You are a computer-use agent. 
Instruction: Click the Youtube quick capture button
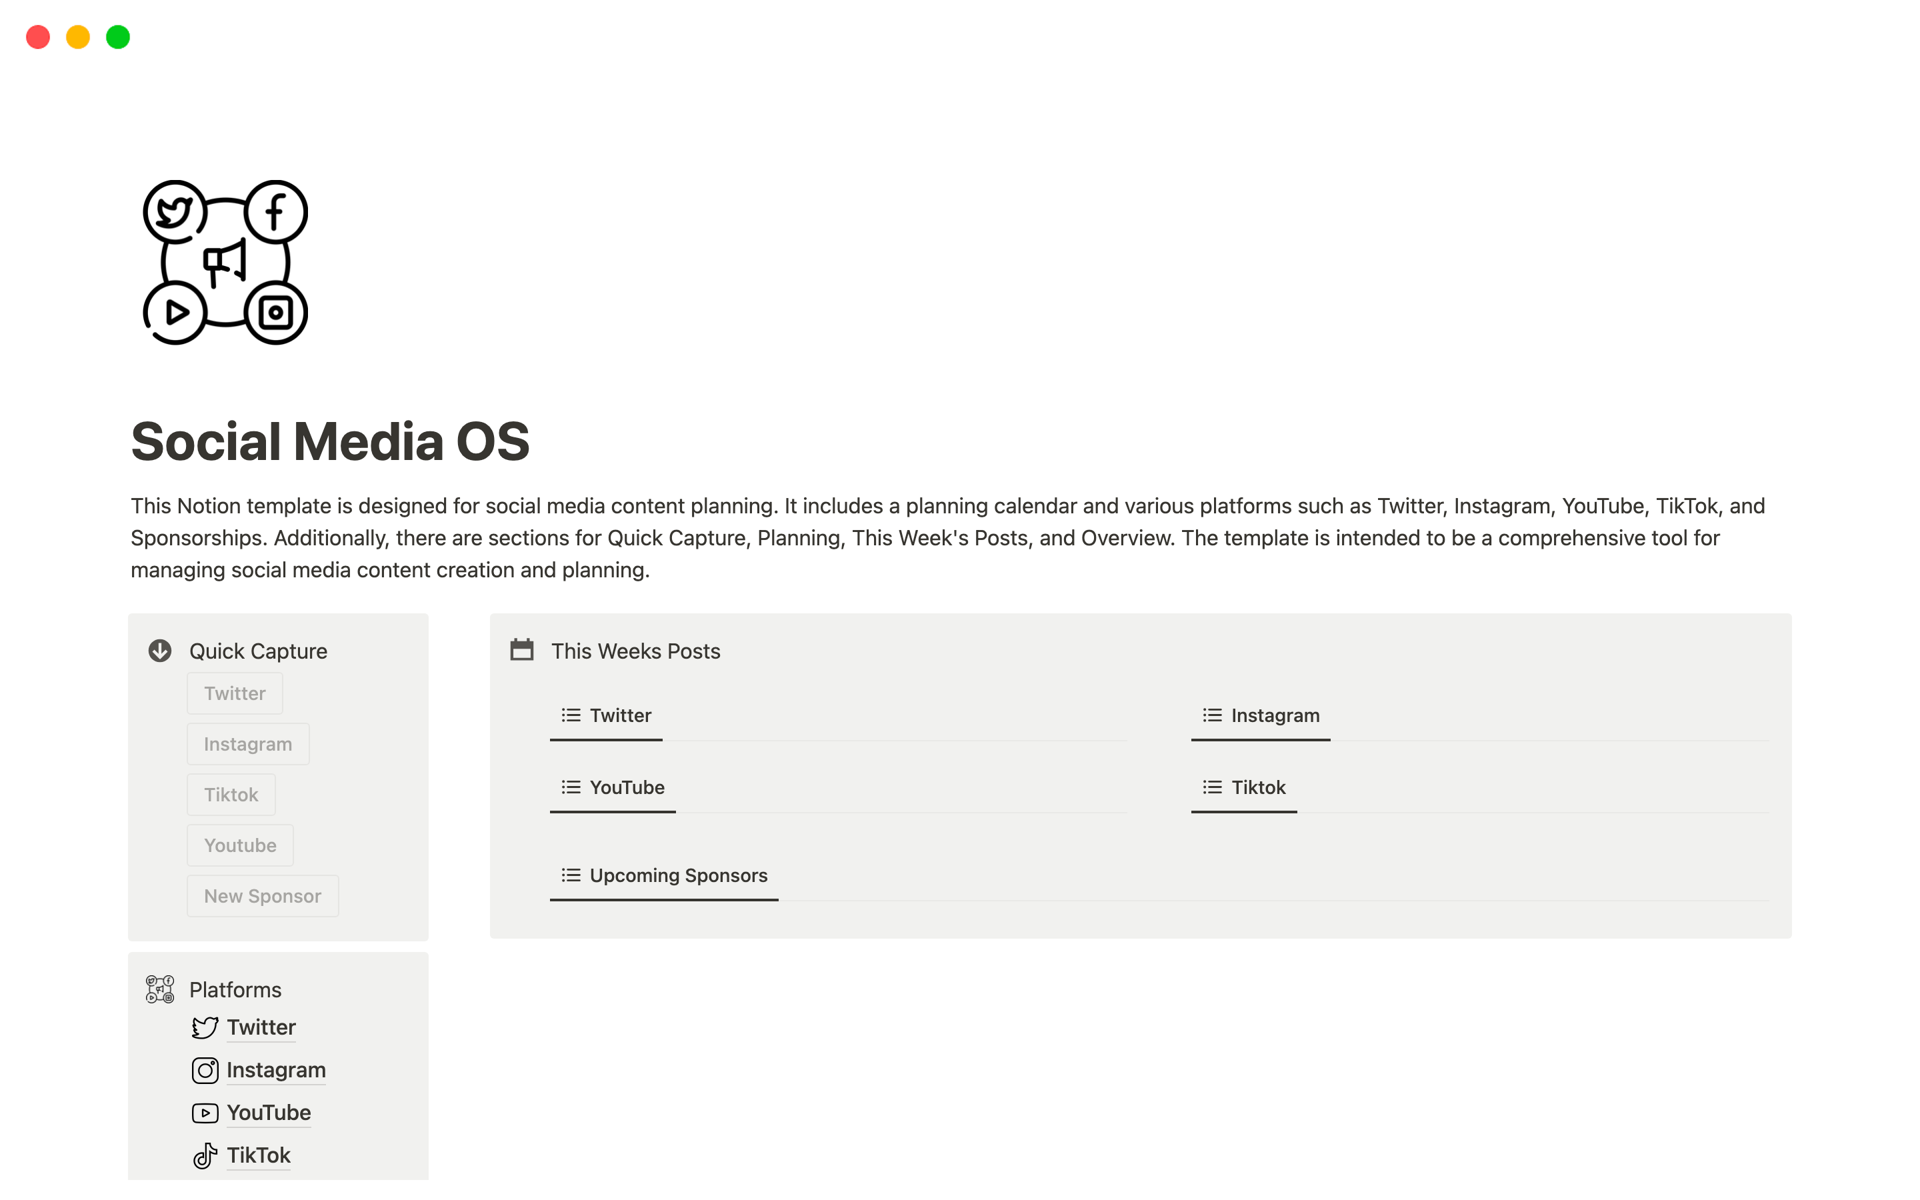(x=239, y=845)
